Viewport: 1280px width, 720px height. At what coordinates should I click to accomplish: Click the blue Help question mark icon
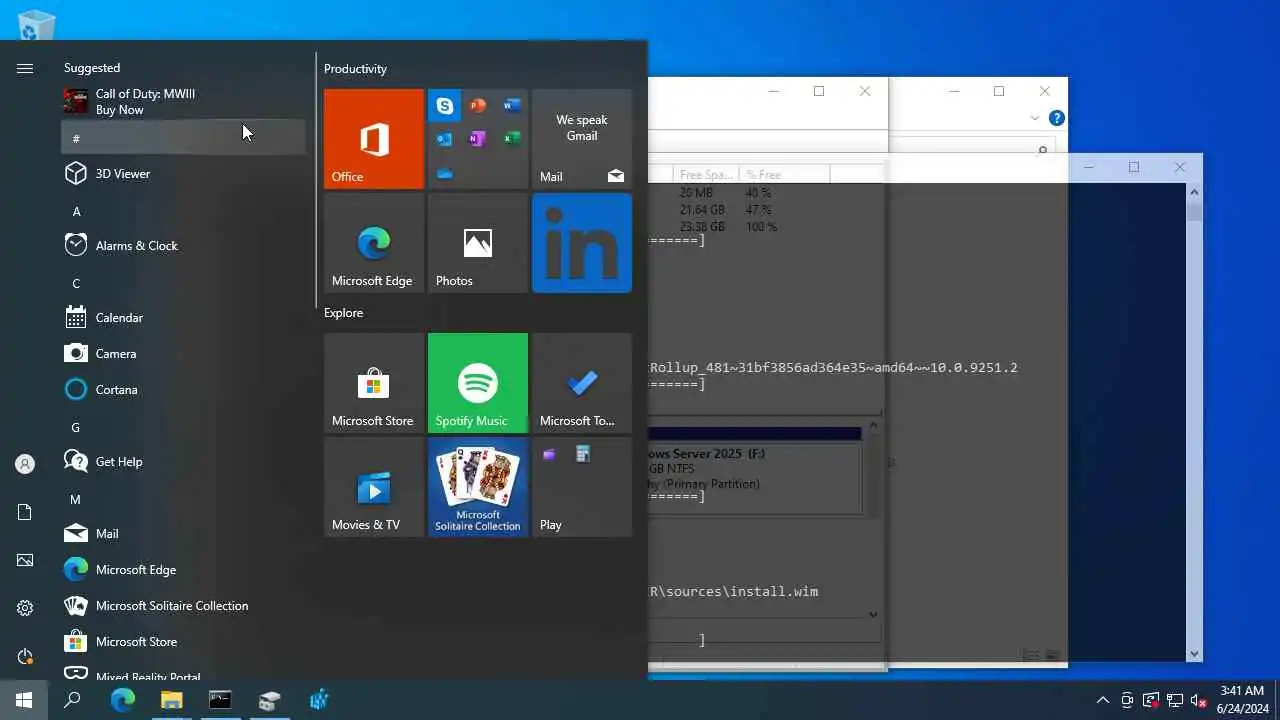point(1056,118)
